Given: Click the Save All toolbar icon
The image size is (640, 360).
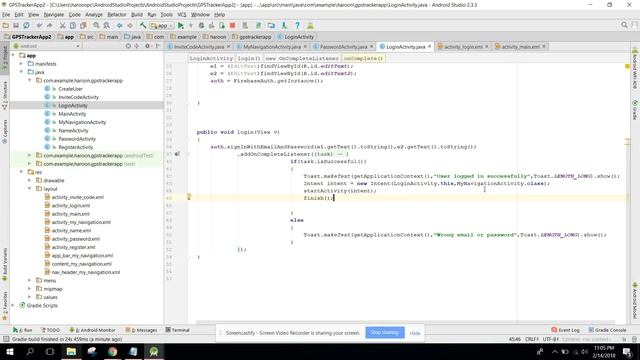Looking at the screenshot, I should coord(16,25).
